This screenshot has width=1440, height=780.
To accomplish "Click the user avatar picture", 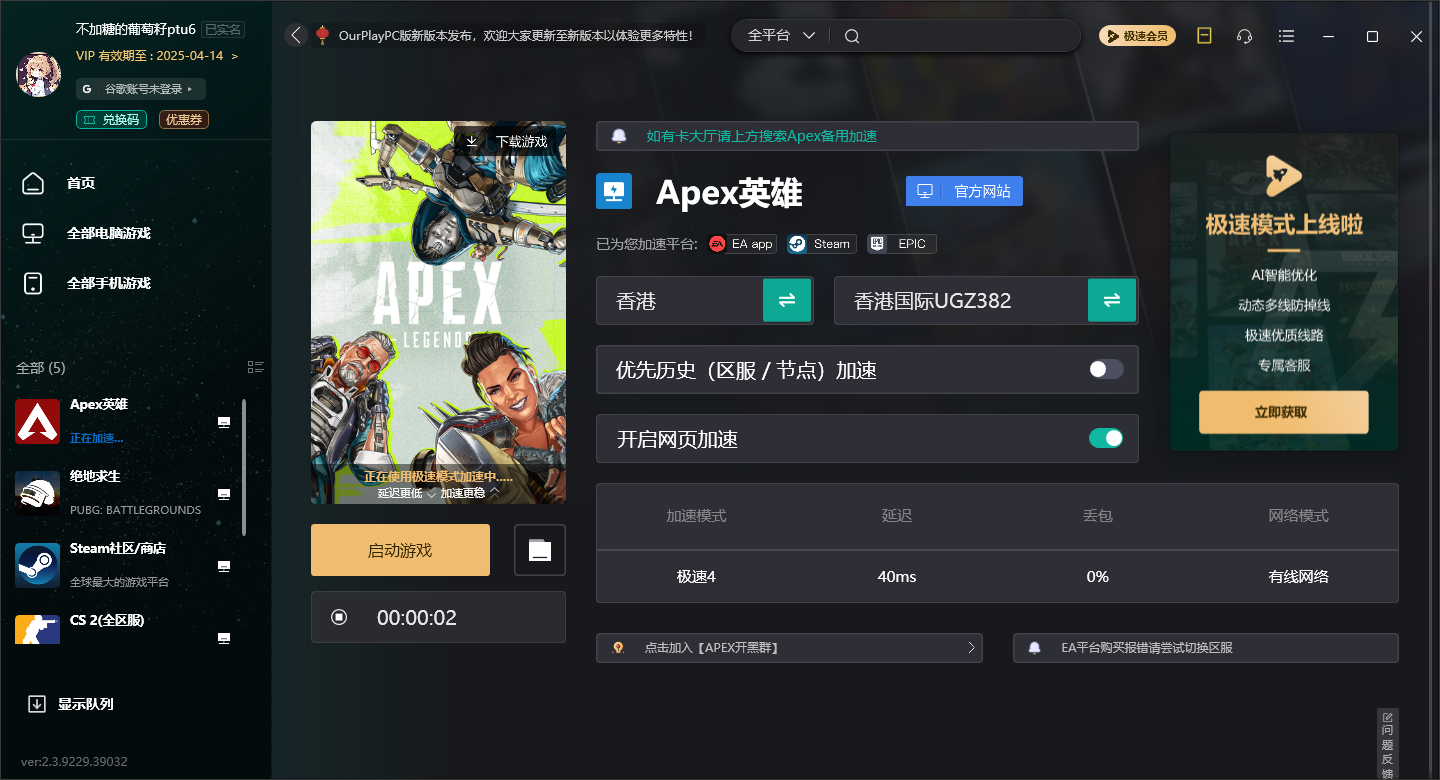I will point(38,74).
